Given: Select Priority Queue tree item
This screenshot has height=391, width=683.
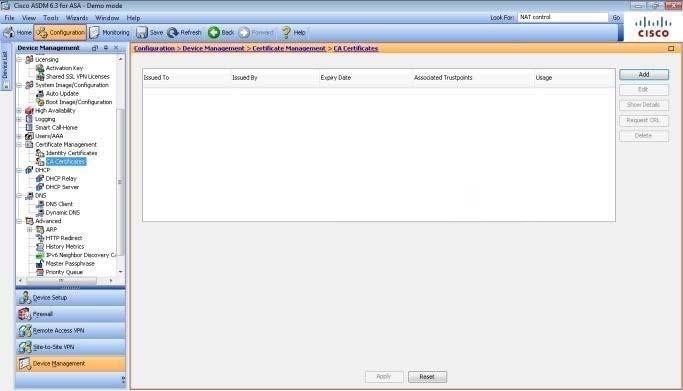Looking at the screenshot, I should [x=64, y=272].
